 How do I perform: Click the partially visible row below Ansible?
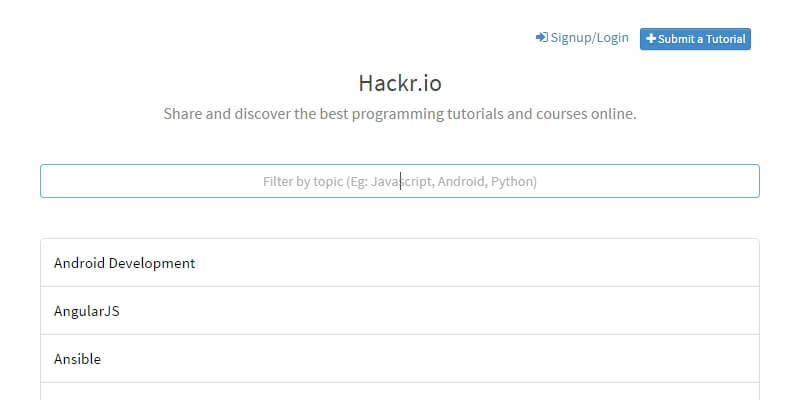tap(400, 392)
